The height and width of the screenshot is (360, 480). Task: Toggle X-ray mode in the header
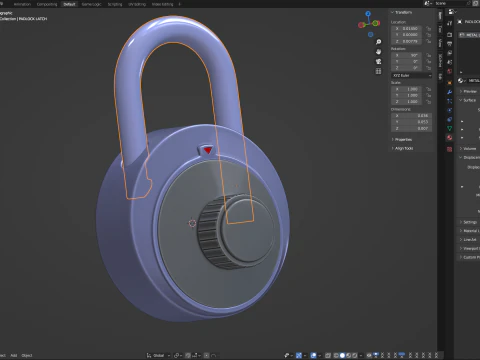(328, 355)
